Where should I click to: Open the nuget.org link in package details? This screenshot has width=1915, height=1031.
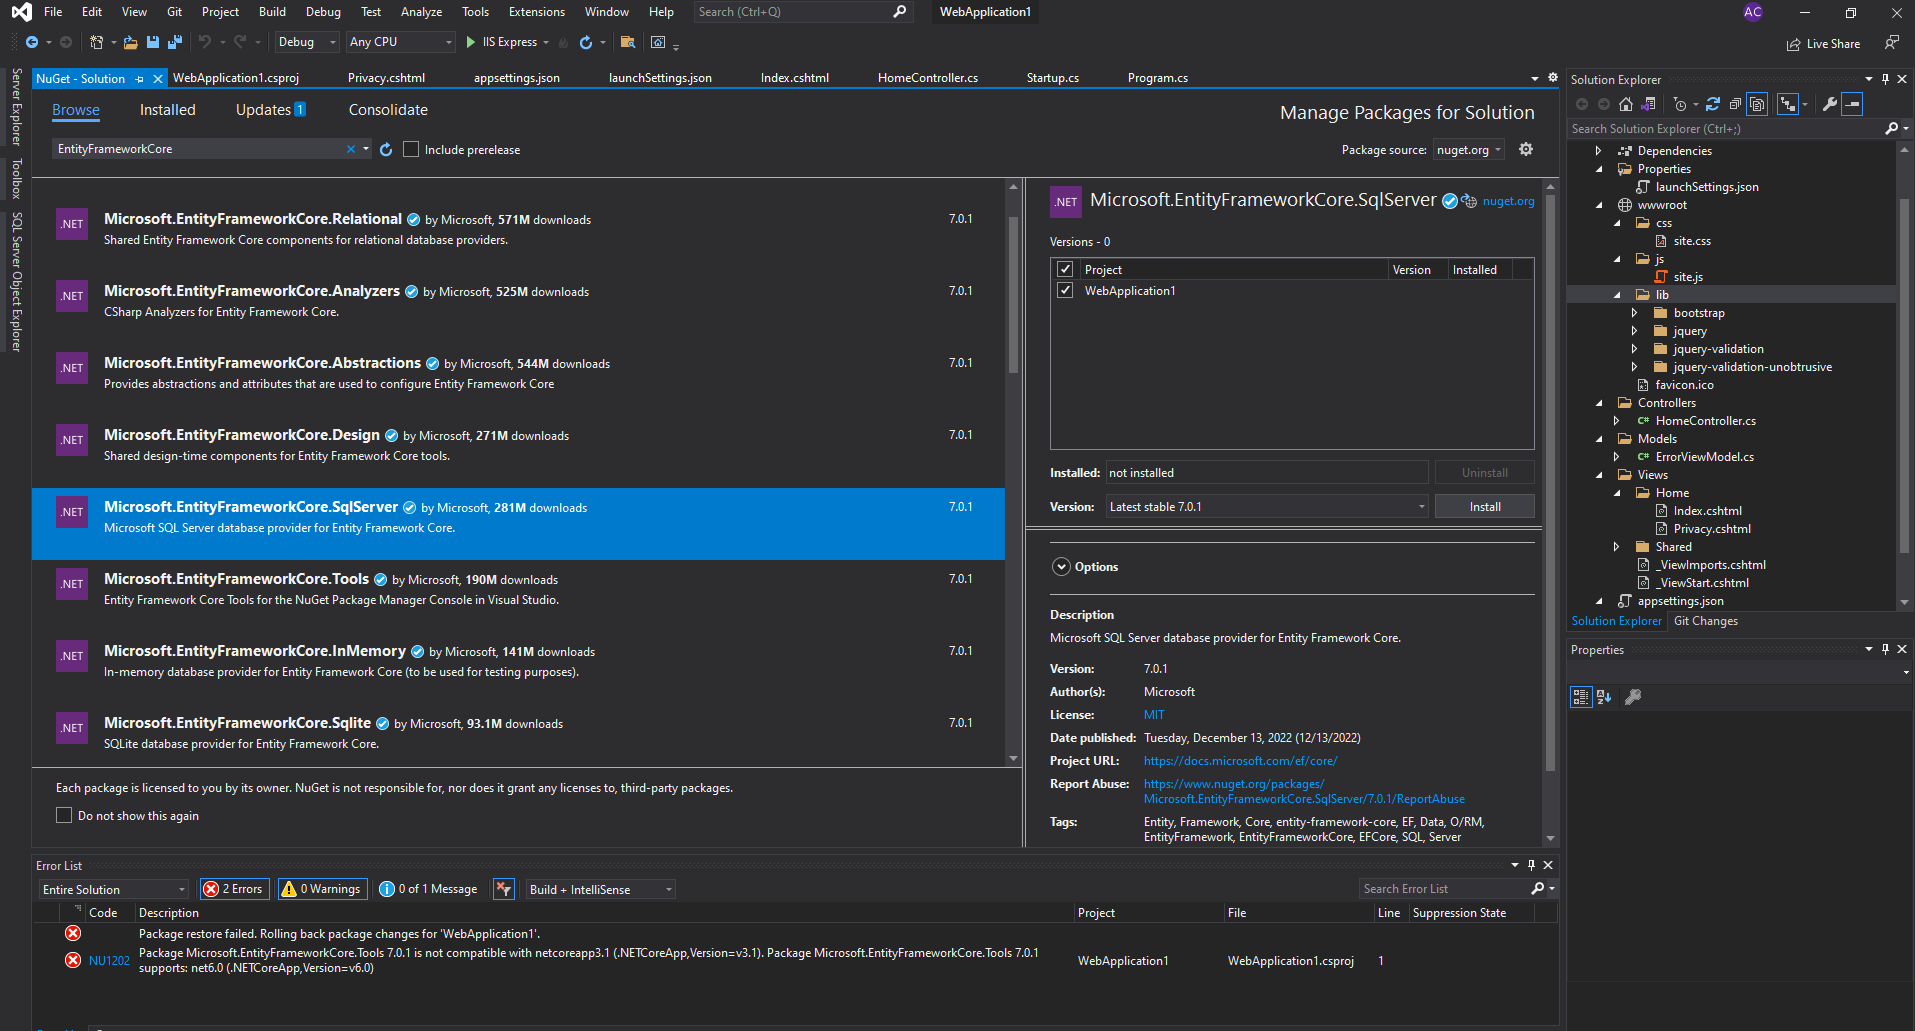[1508, 201]
